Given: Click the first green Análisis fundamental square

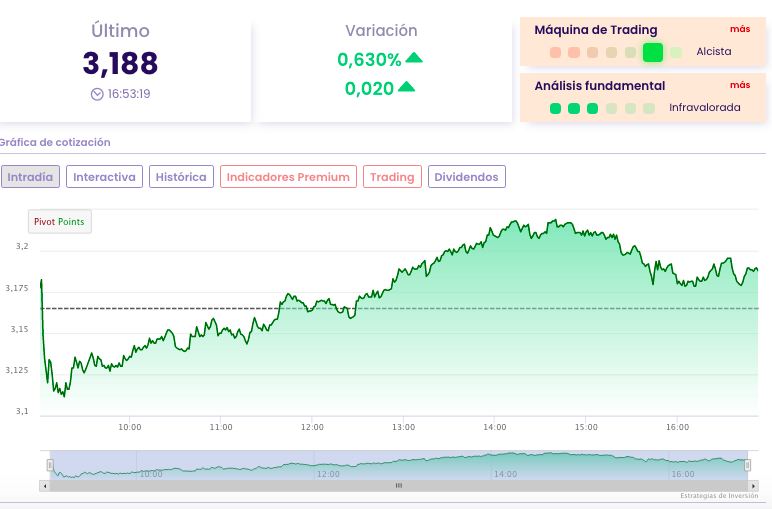Looking at the screenshot, I should 555,108.
